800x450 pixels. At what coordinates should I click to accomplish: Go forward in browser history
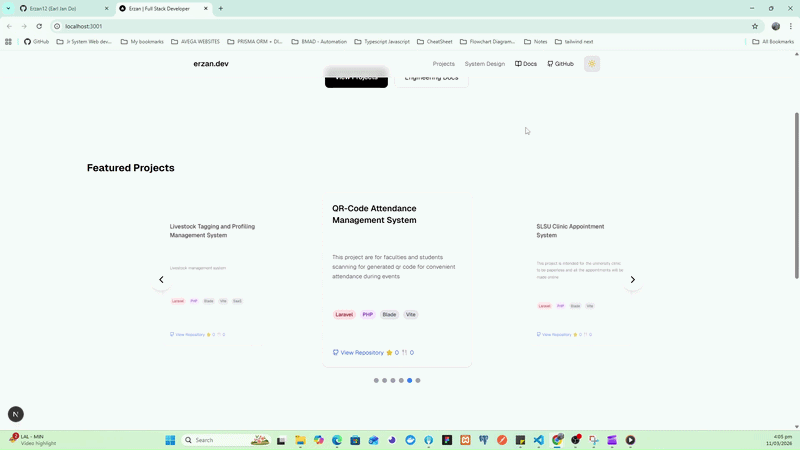24,26
